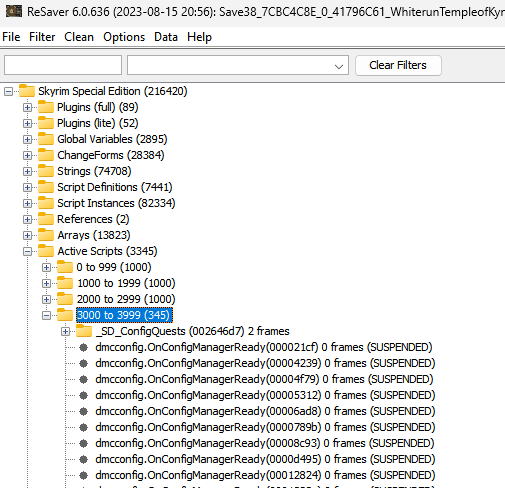Open the Help menu

coord(199,37)
